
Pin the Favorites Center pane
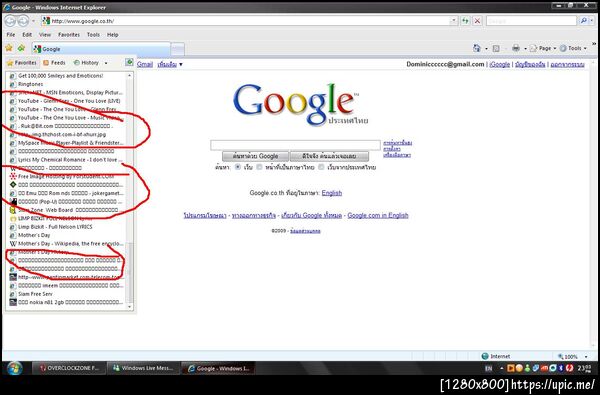point(129,62)
